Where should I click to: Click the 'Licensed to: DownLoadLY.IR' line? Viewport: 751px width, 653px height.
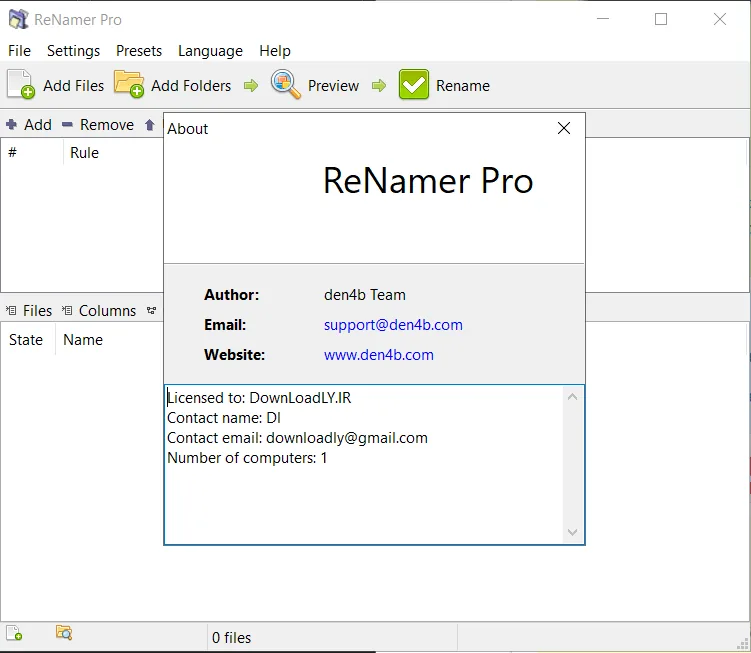pos(259,398)
